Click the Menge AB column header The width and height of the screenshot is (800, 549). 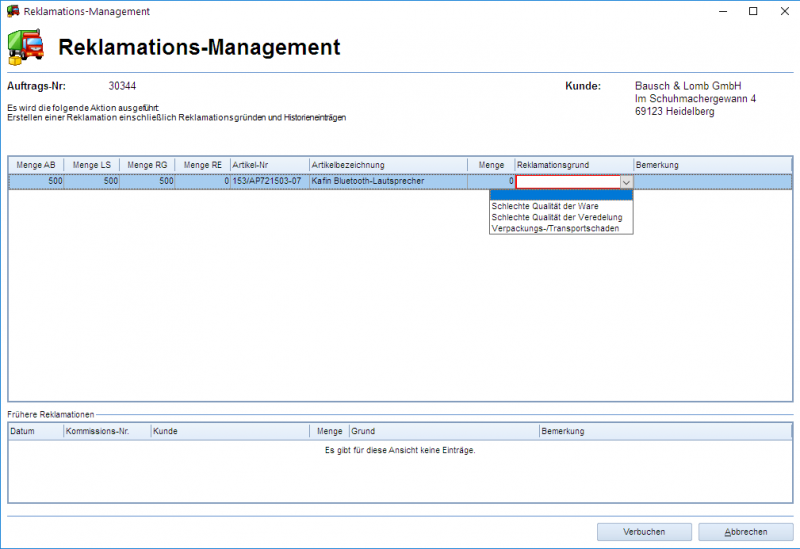[x=36, y=165]
